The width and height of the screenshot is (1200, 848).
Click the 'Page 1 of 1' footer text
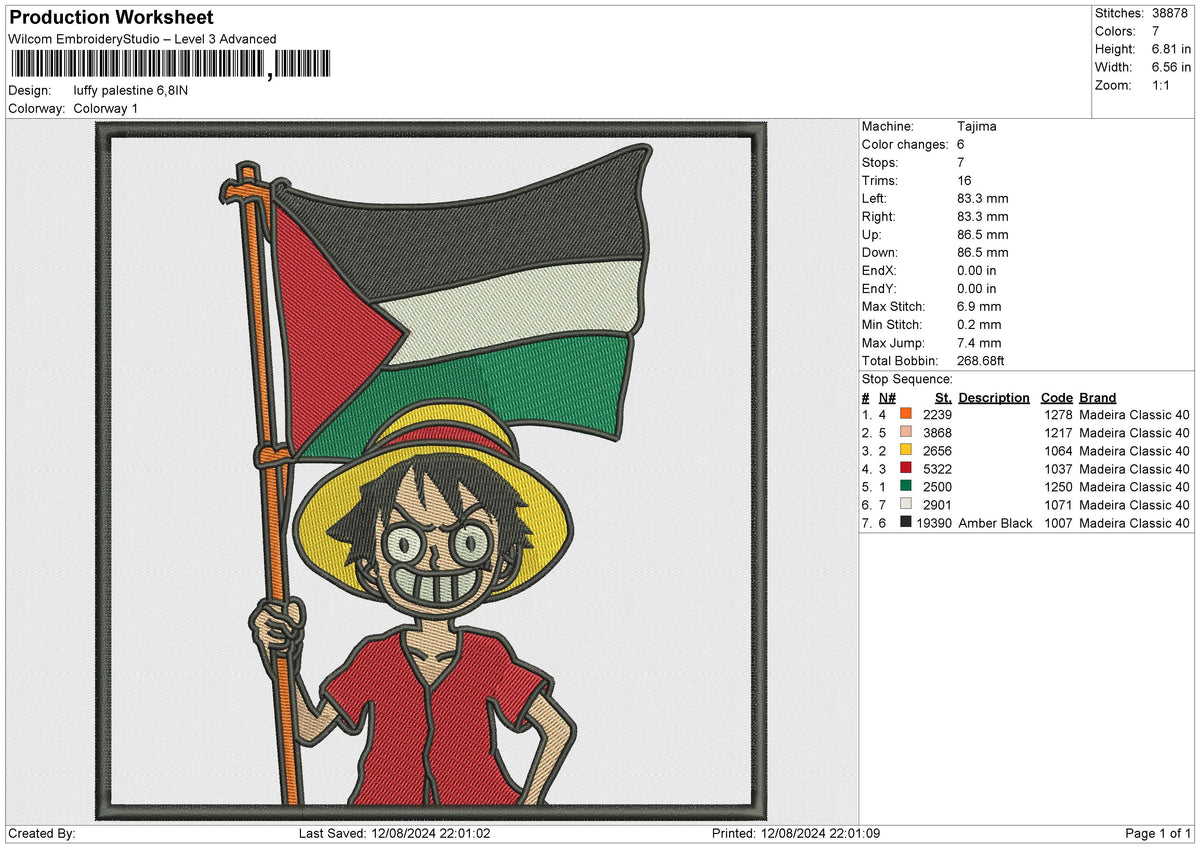[1158, 833]
